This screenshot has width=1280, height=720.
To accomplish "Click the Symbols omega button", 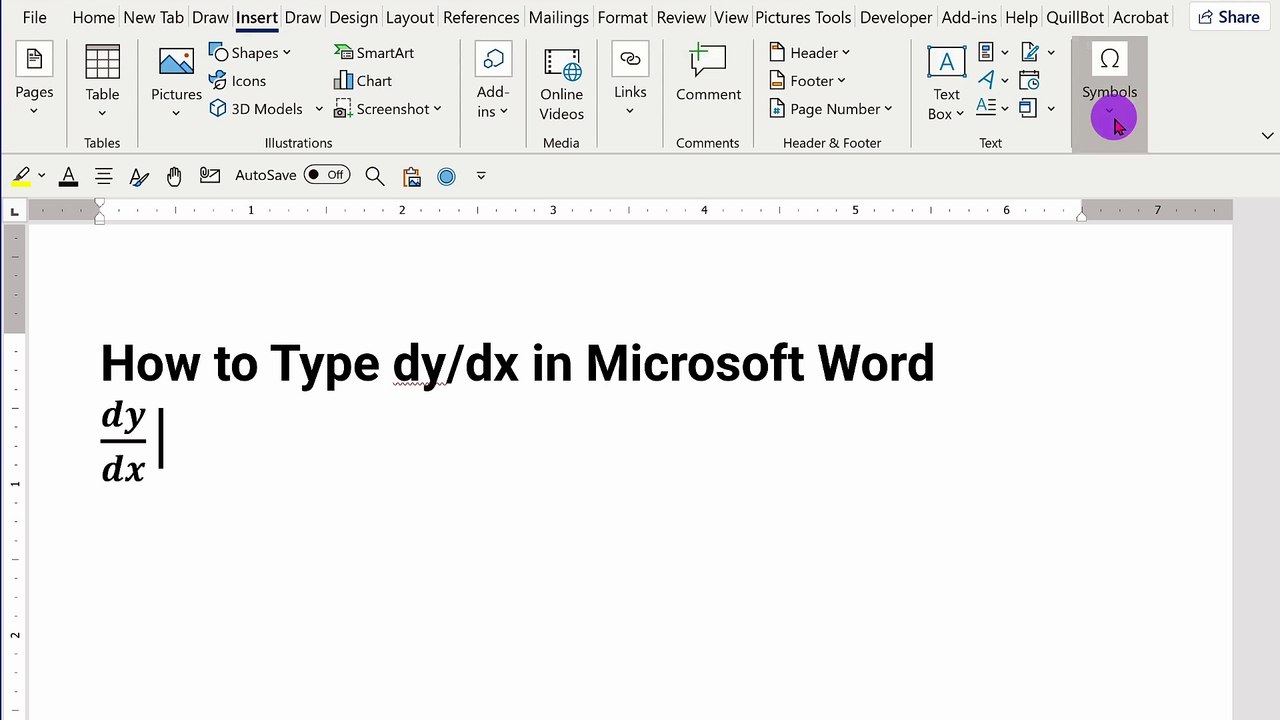I will click(x=1109, y=61).
